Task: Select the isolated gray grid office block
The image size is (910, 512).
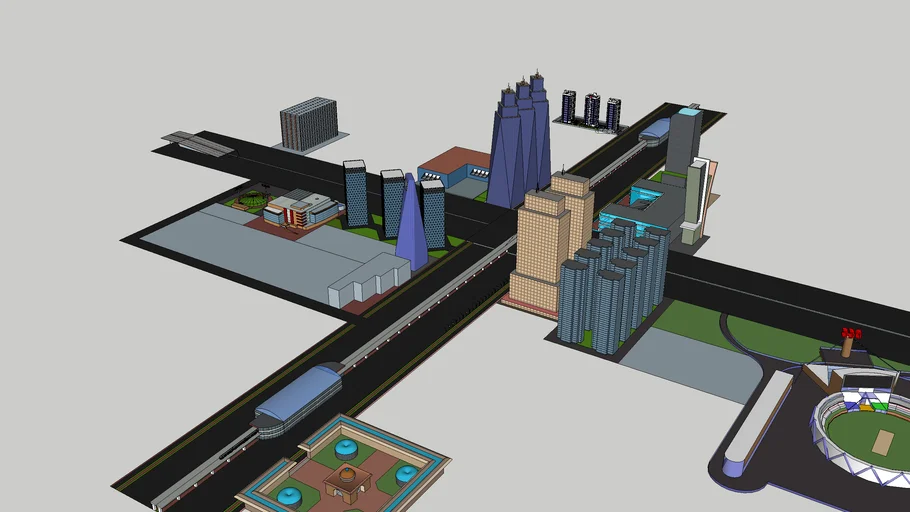Action: pos(309,124)
